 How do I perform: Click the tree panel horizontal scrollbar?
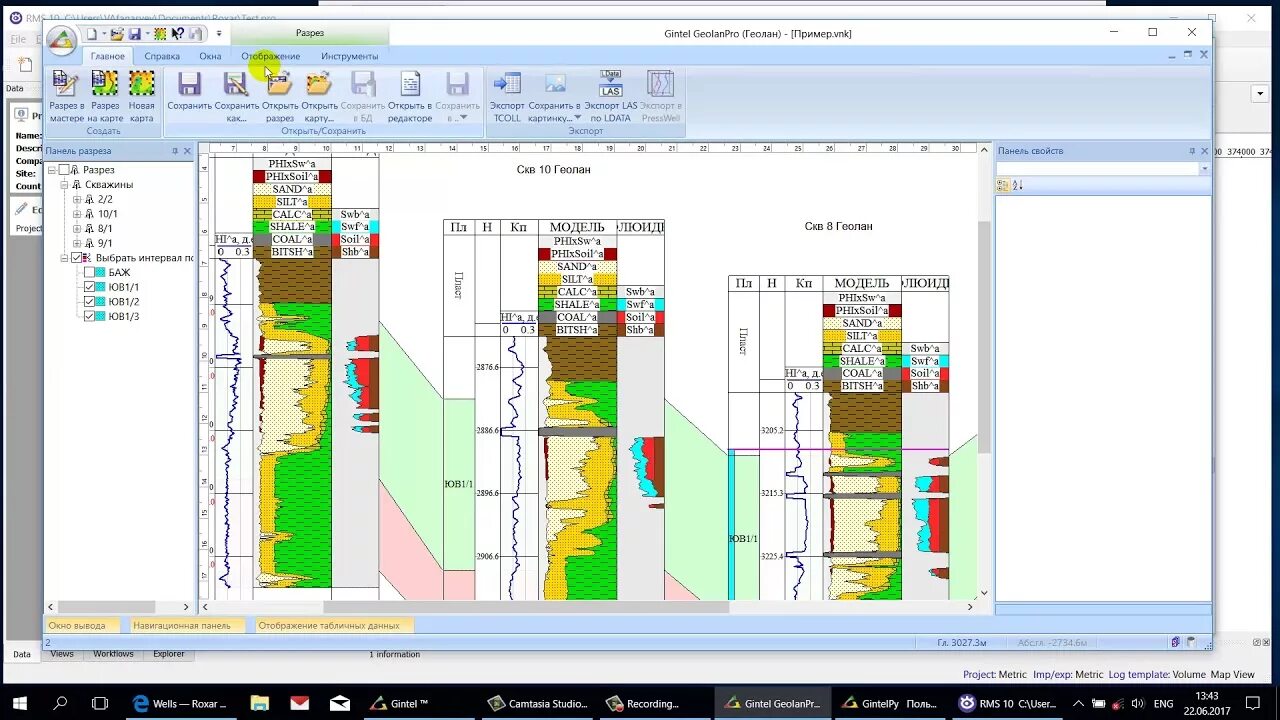tap(106, 607)
